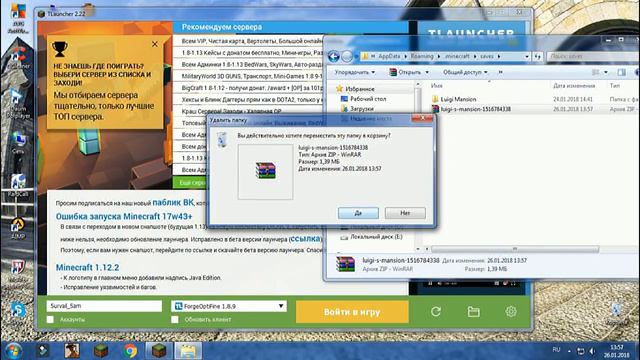Open Skype desktop icon

(x=18, y=311)
